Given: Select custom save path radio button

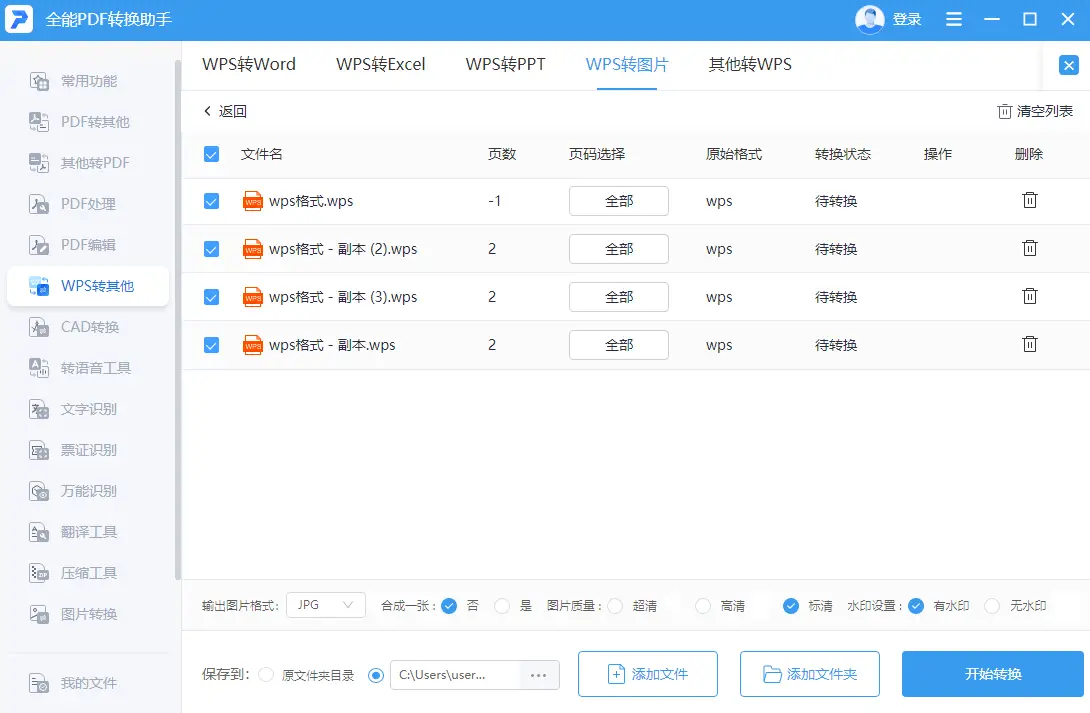Looking at the screenshot, I should 376,675.
